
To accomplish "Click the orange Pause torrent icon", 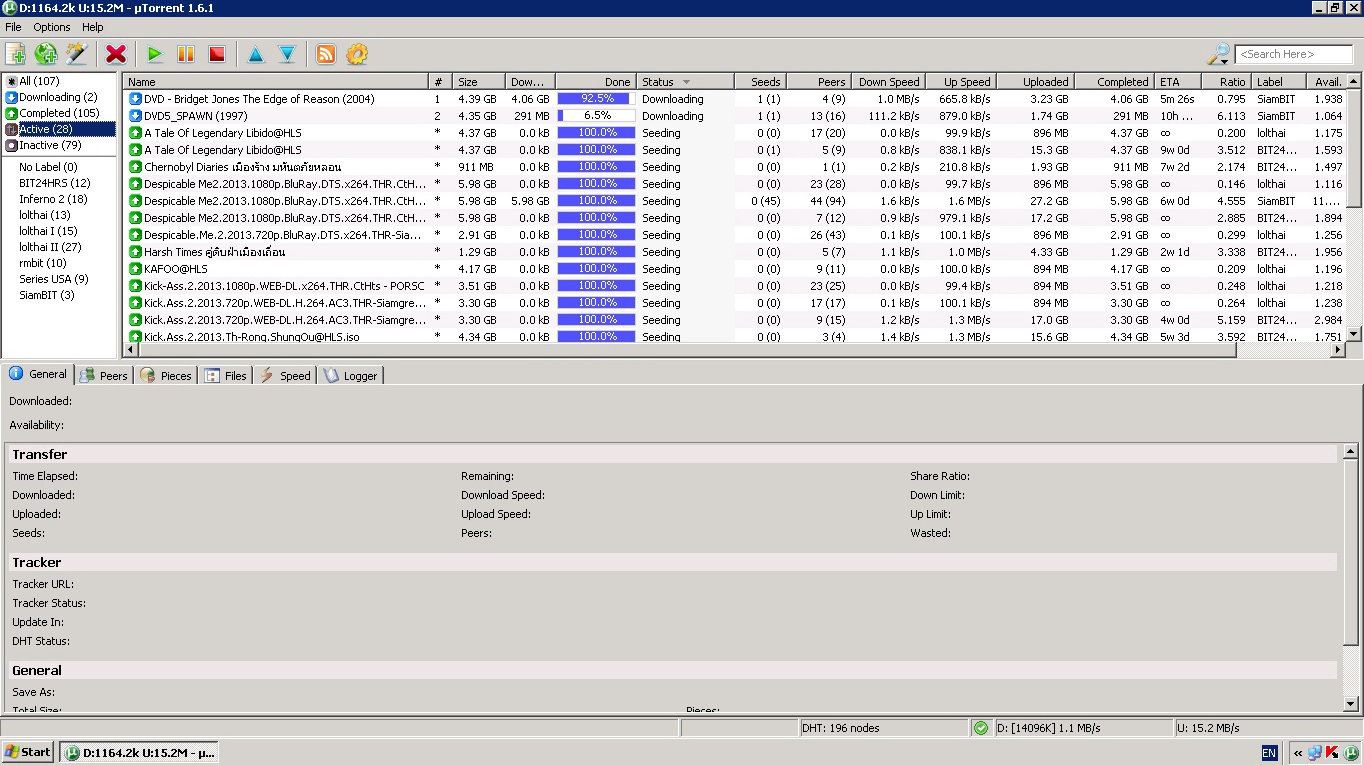I will tap(186, 54).
